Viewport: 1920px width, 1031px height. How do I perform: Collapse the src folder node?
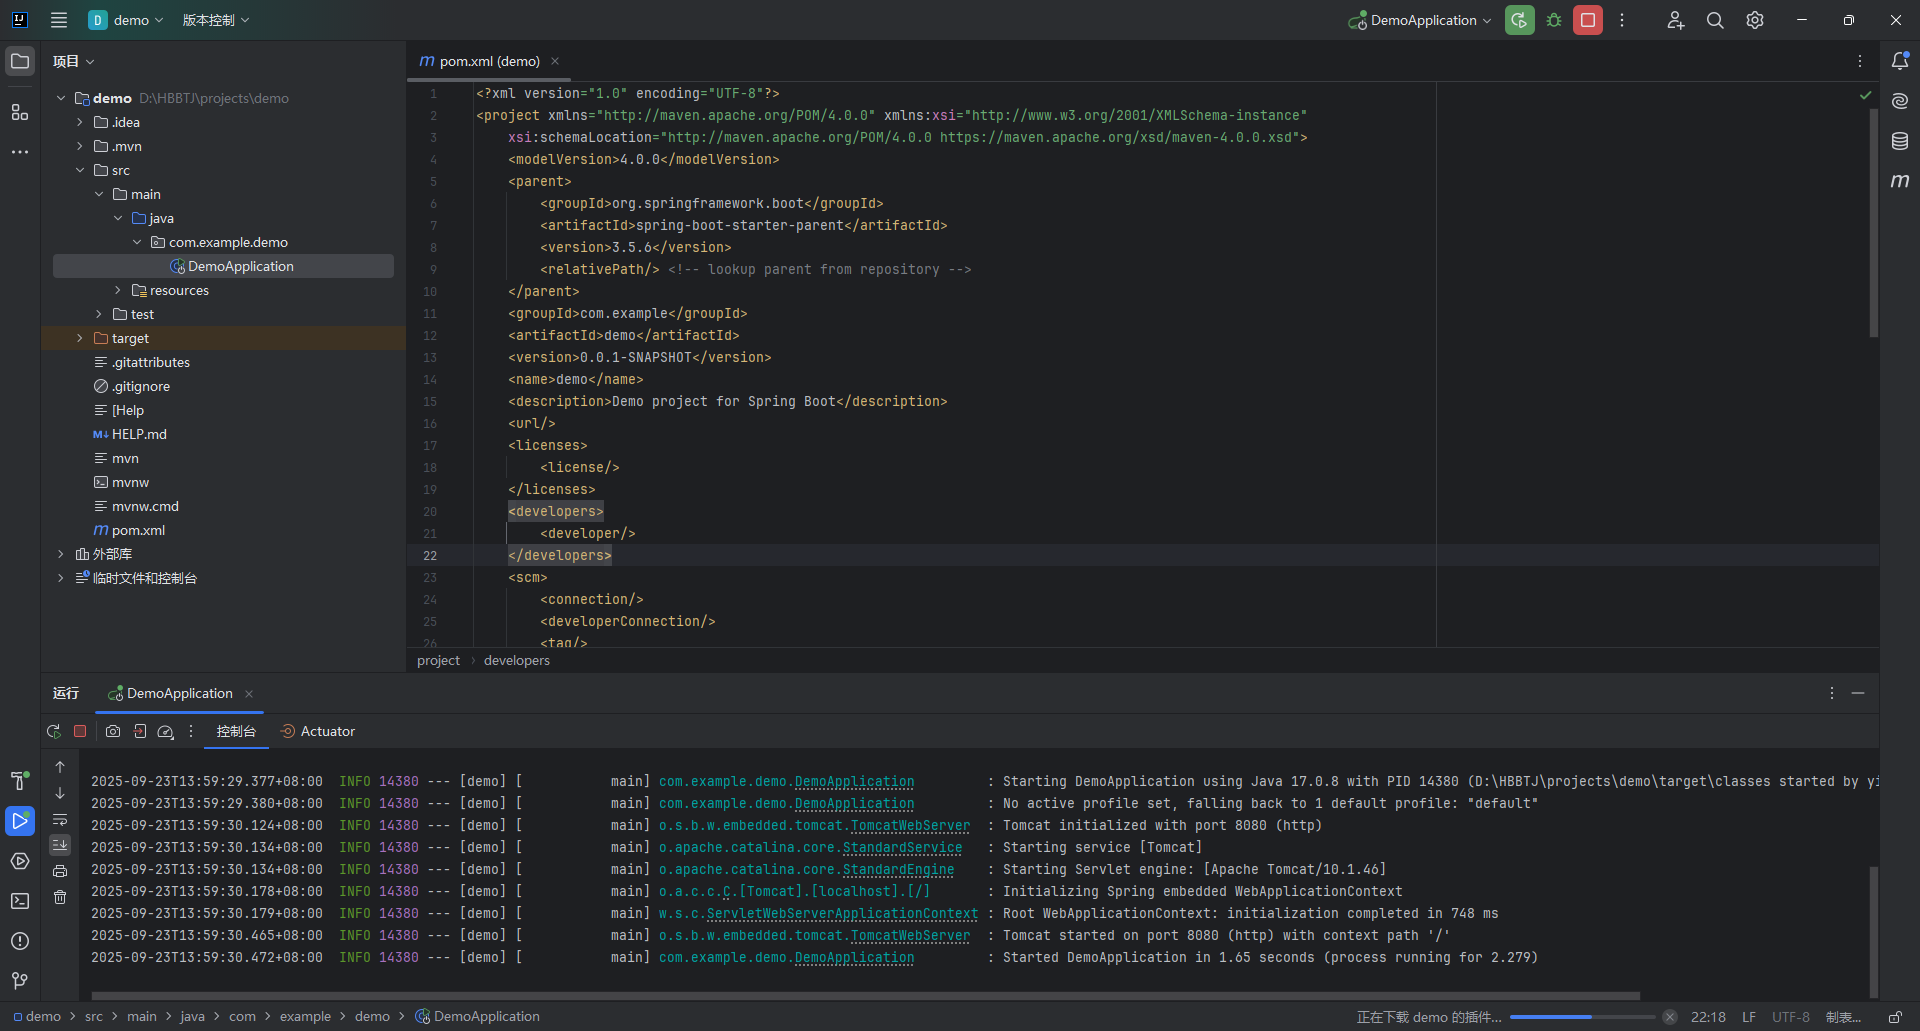tap(80, 170)
